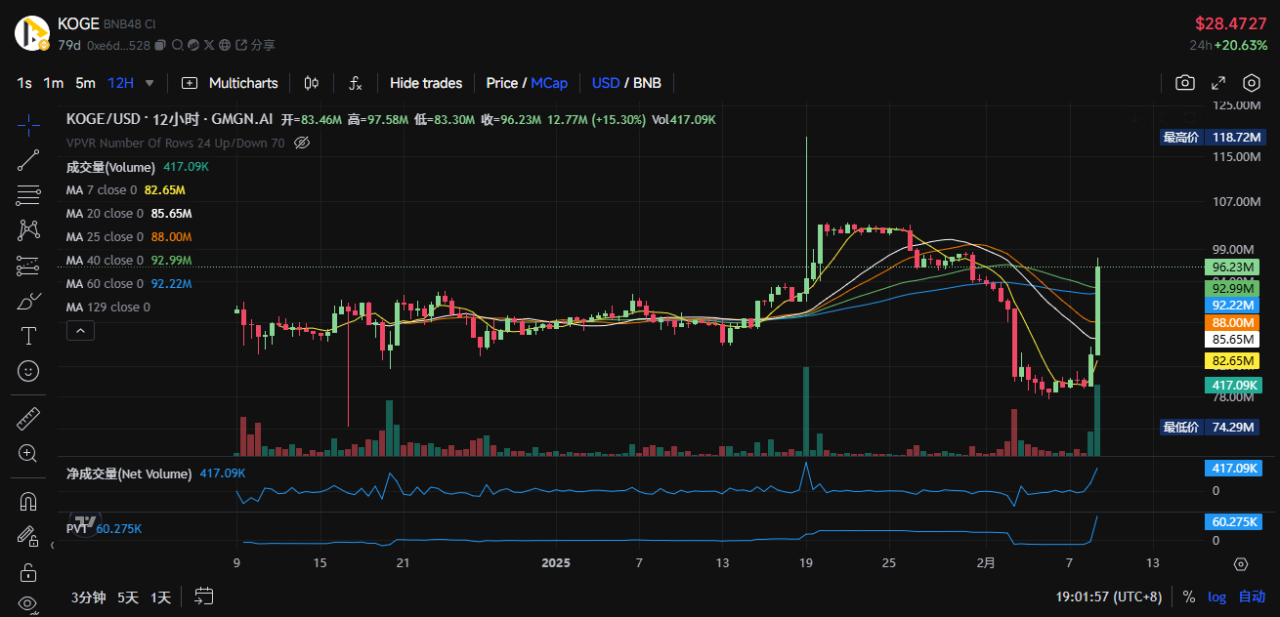Open the fx indicators panel
Image resolution: width=1280 pixels, height=617 pixels.
coord(355,83)
